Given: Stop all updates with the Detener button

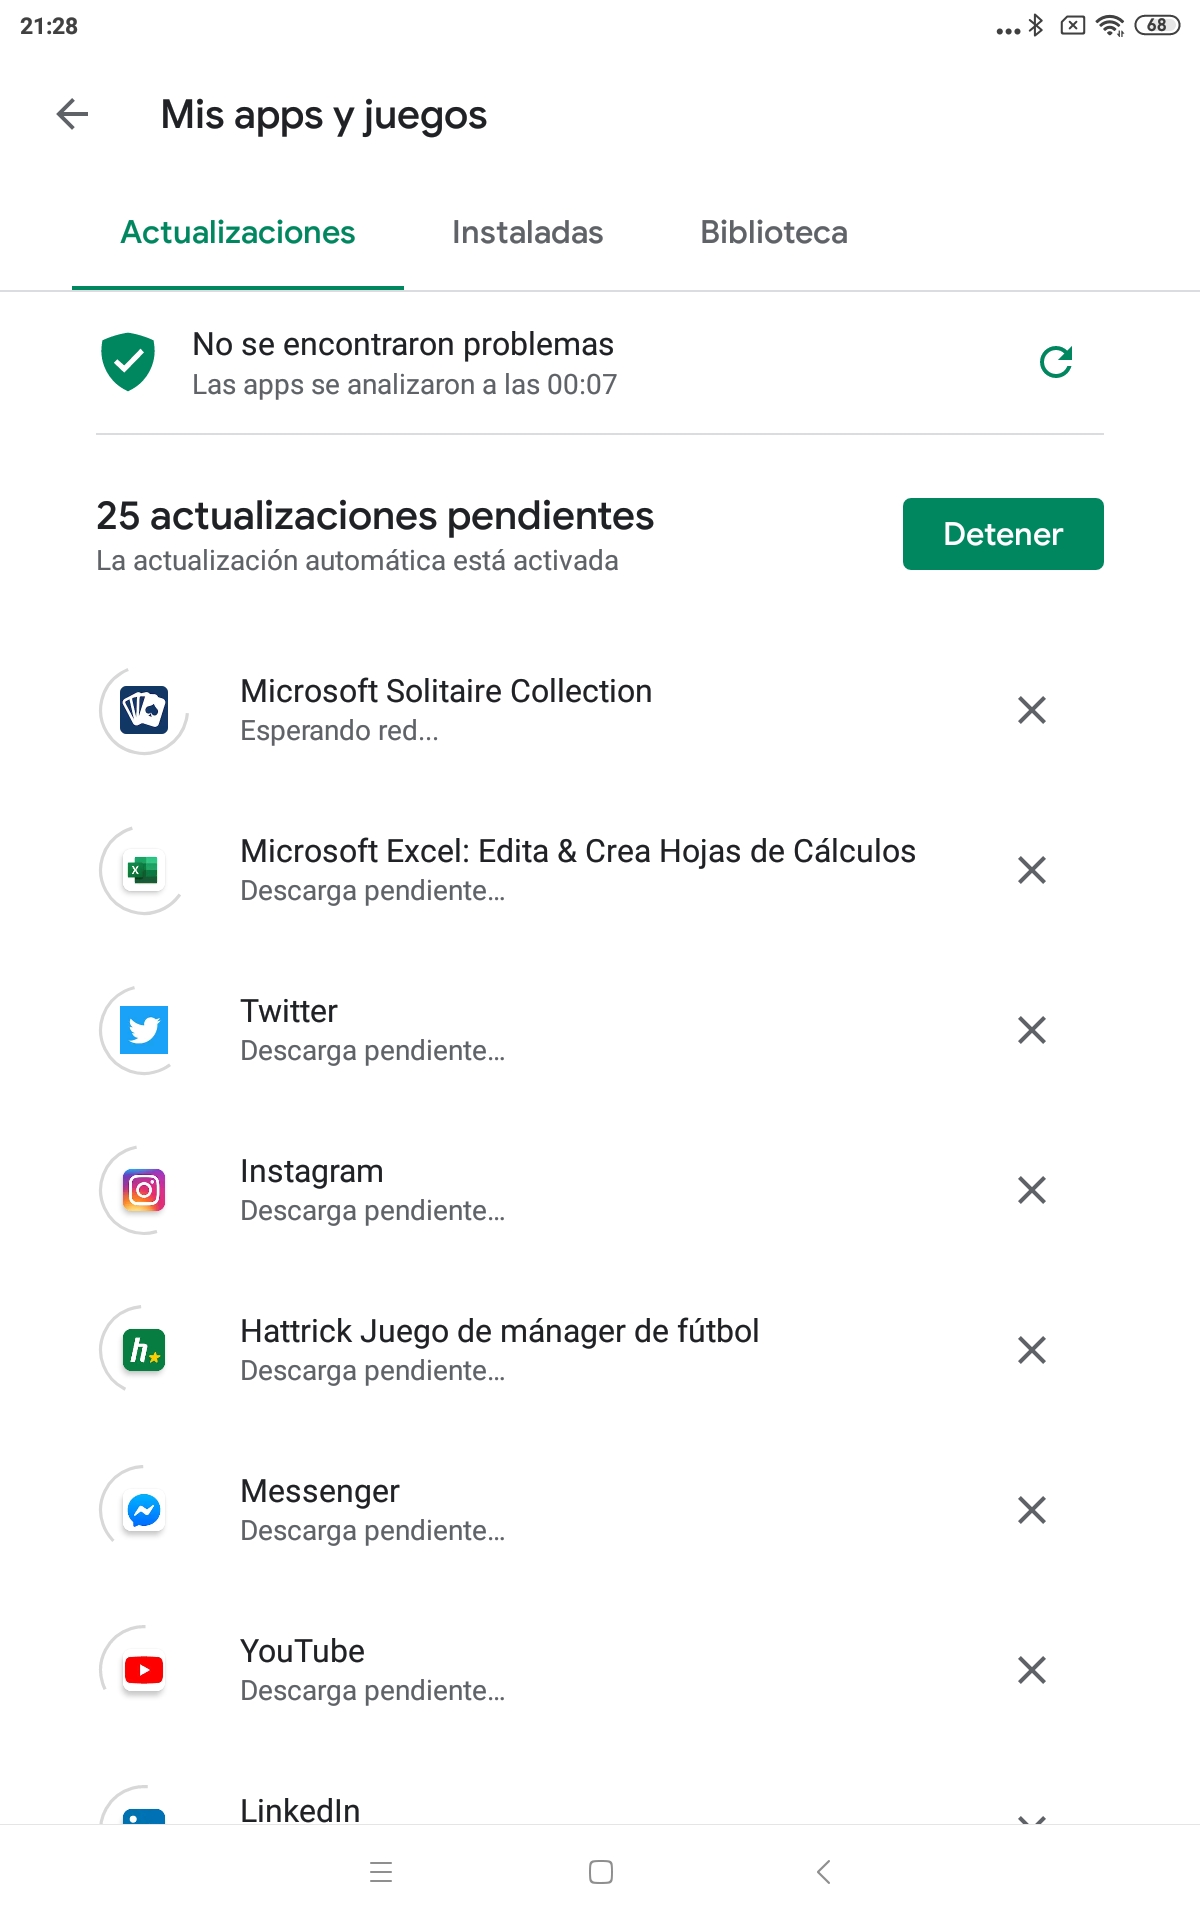Looking at the screenshot, I should click(x=1003, y=534).
